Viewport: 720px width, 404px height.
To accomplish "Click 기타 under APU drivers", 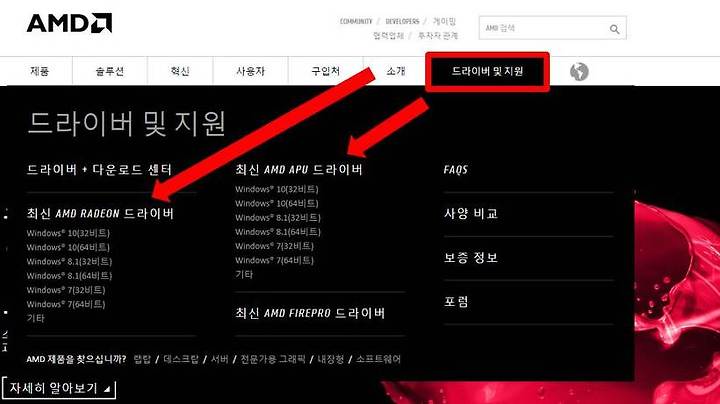I will pos(244,275).
